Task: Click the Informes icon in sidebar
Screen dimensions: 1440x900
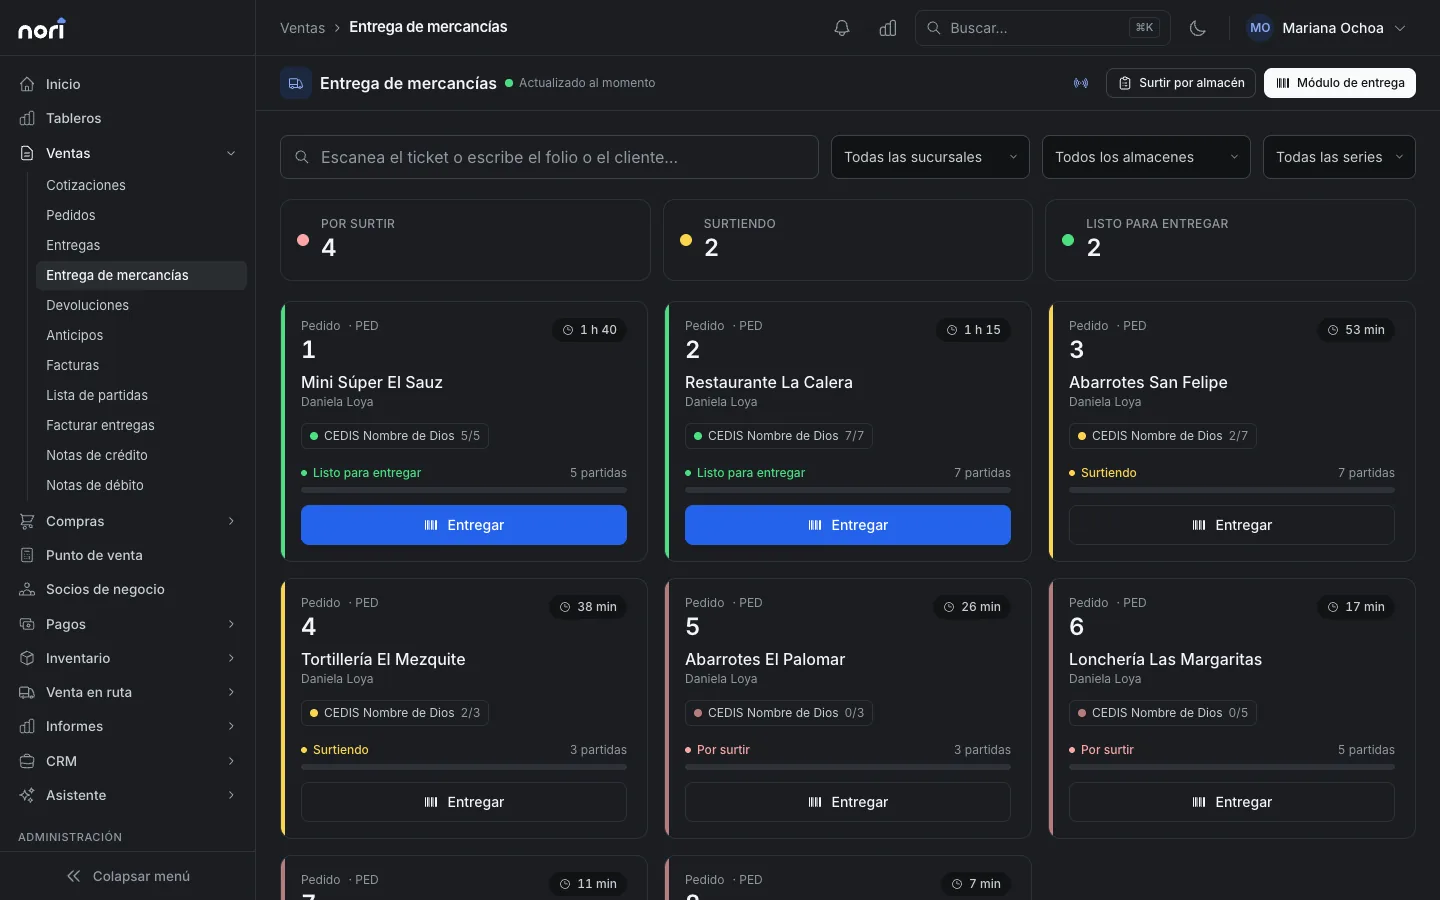Action: pyautogui.click(x=27, y=726)
